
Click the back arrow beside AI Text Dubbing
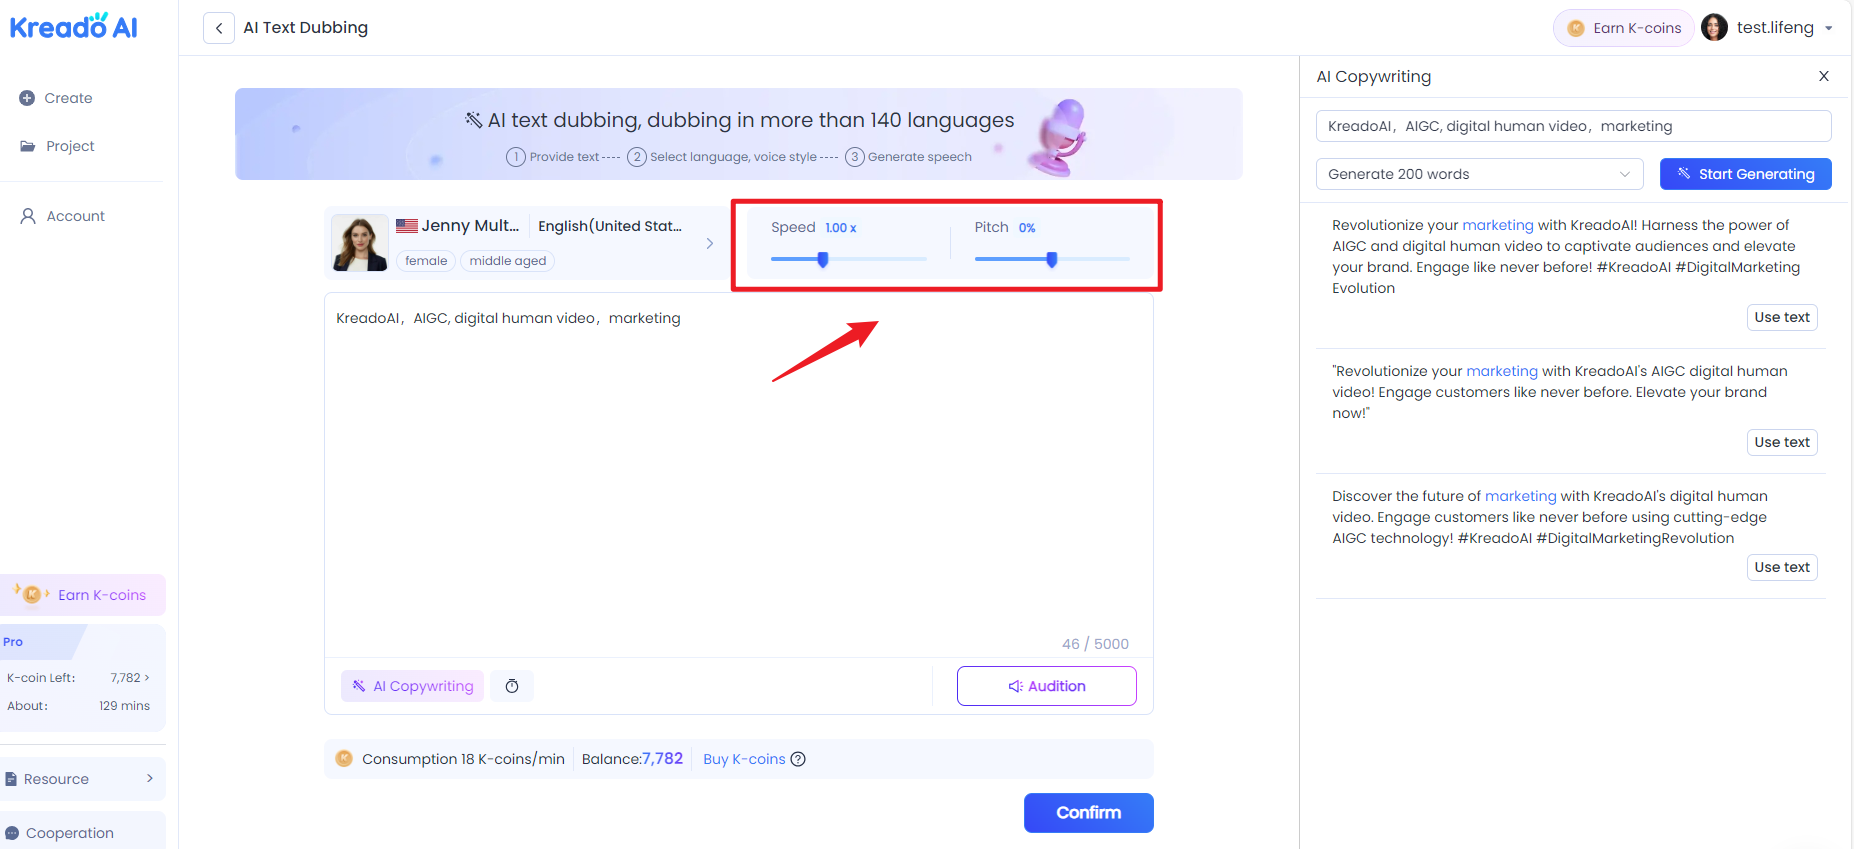tap(219, 28)
